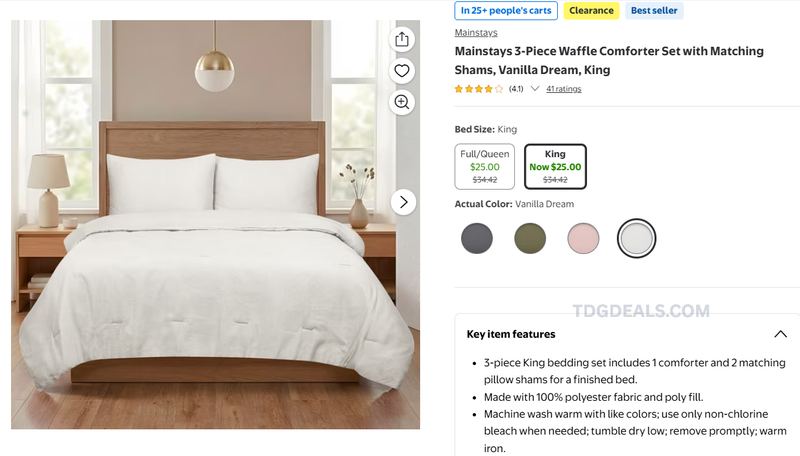
Task: Click the star rating icons
Action: pos(479,89)
